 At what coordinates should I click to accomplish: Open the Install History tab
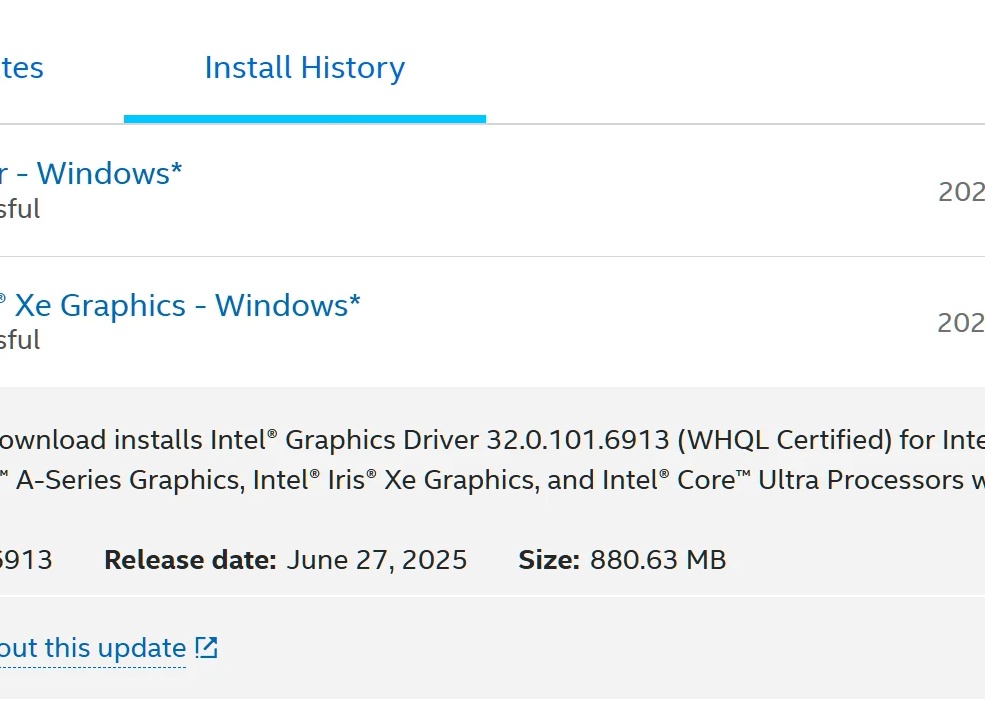click(x=305, y=68)
